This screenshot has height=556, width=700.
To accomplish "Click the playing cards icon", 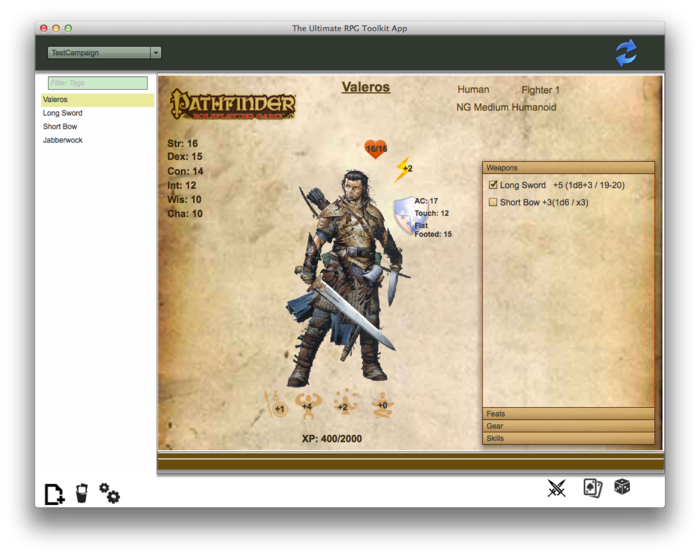I will tap(593, 488).
